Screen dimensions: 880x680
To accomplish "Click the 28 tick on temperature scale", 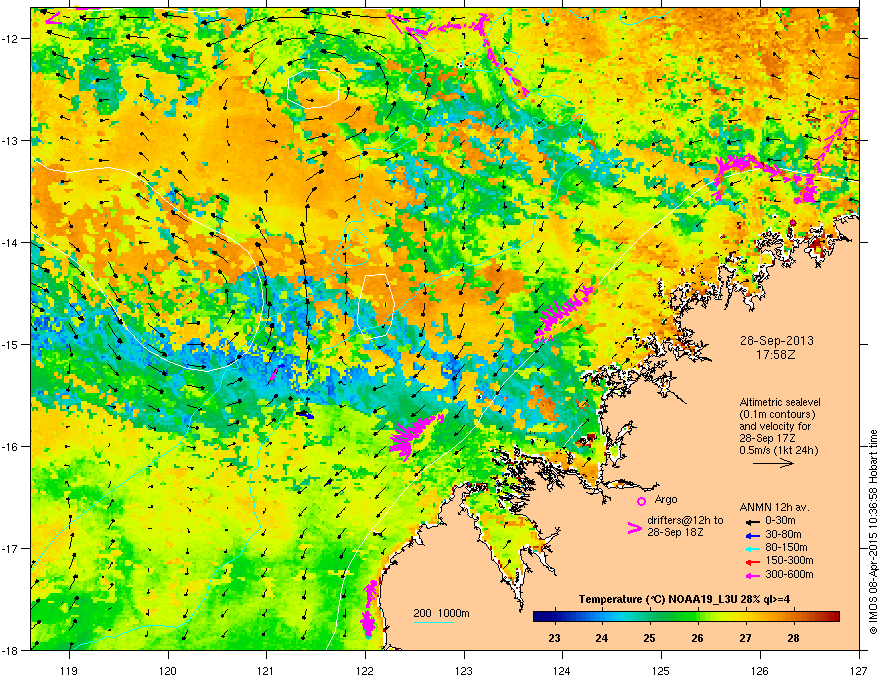I will click(793, 638).
